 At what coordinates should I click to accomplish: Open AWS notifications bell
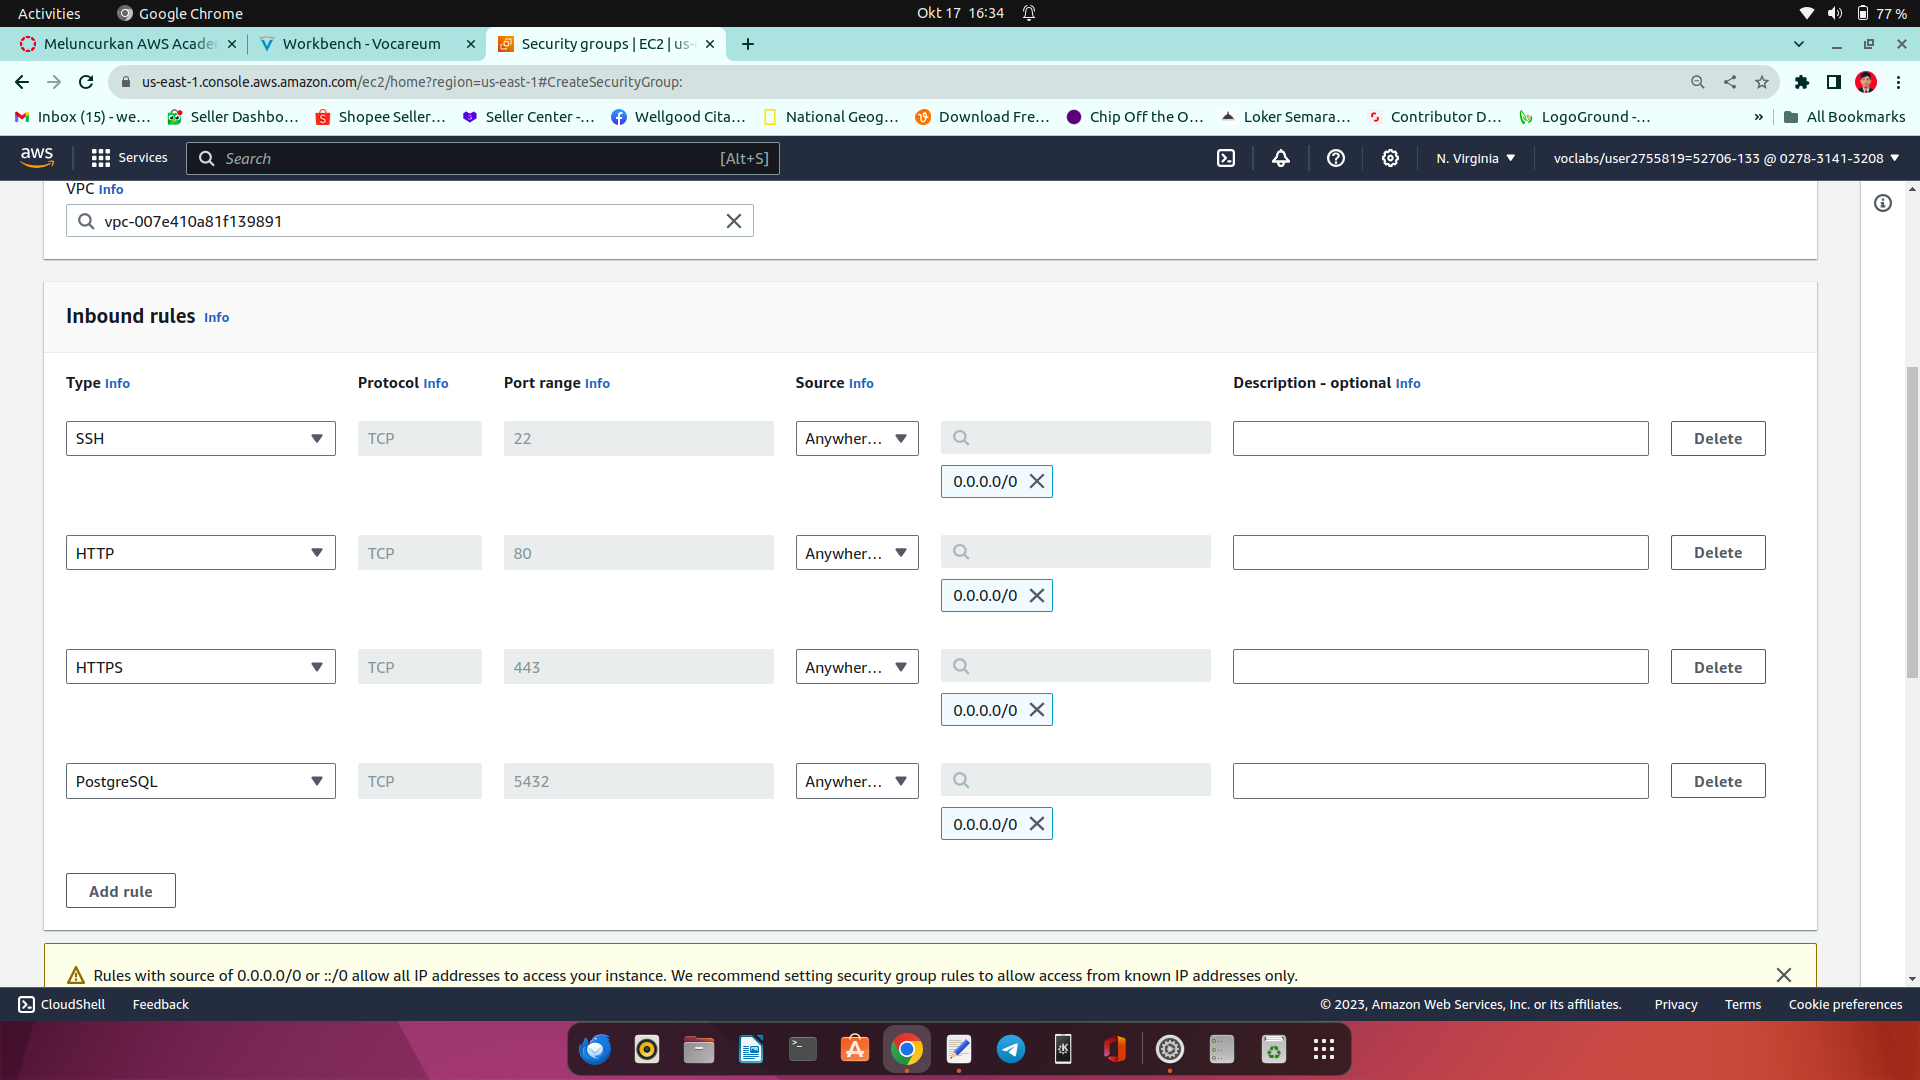tap(1280, 158)
